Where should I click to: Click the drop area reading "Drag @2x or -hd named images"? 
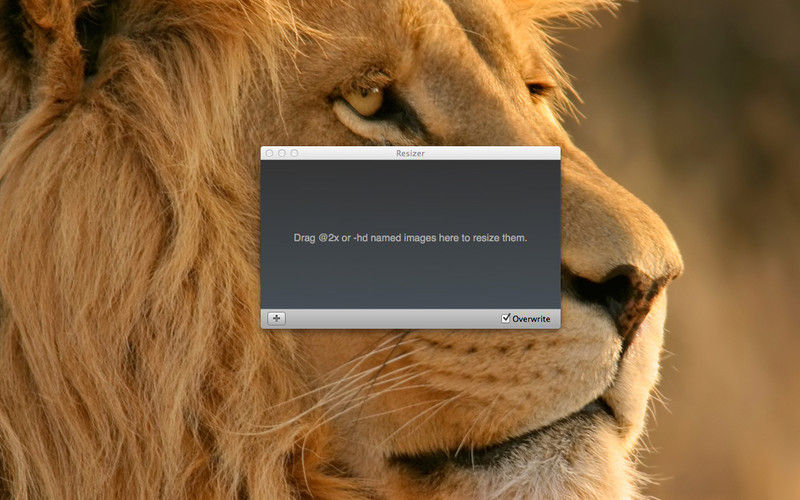(x=410, y=234)
